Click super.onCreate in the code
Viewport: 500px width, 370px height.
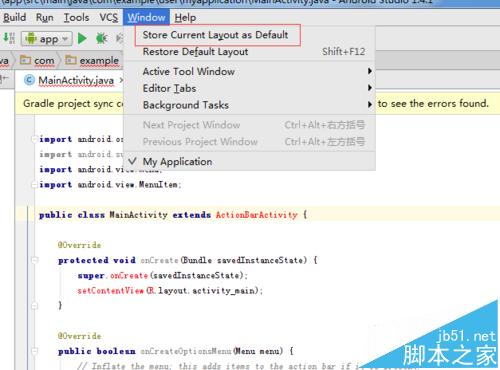[113, 275]
